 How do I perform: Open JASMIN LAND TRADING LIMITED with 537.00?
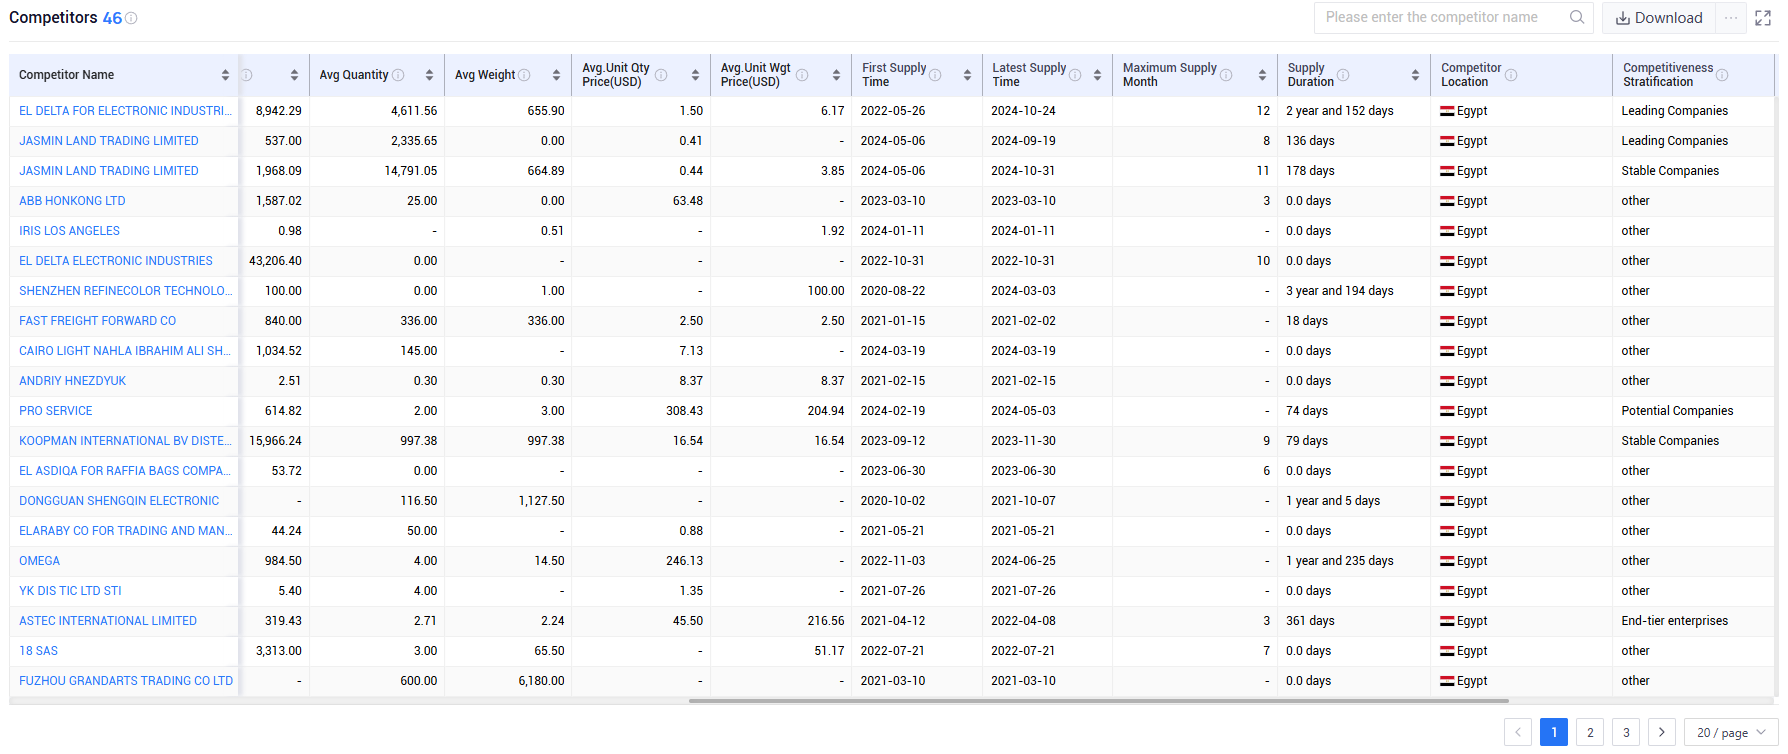point(109,141)
